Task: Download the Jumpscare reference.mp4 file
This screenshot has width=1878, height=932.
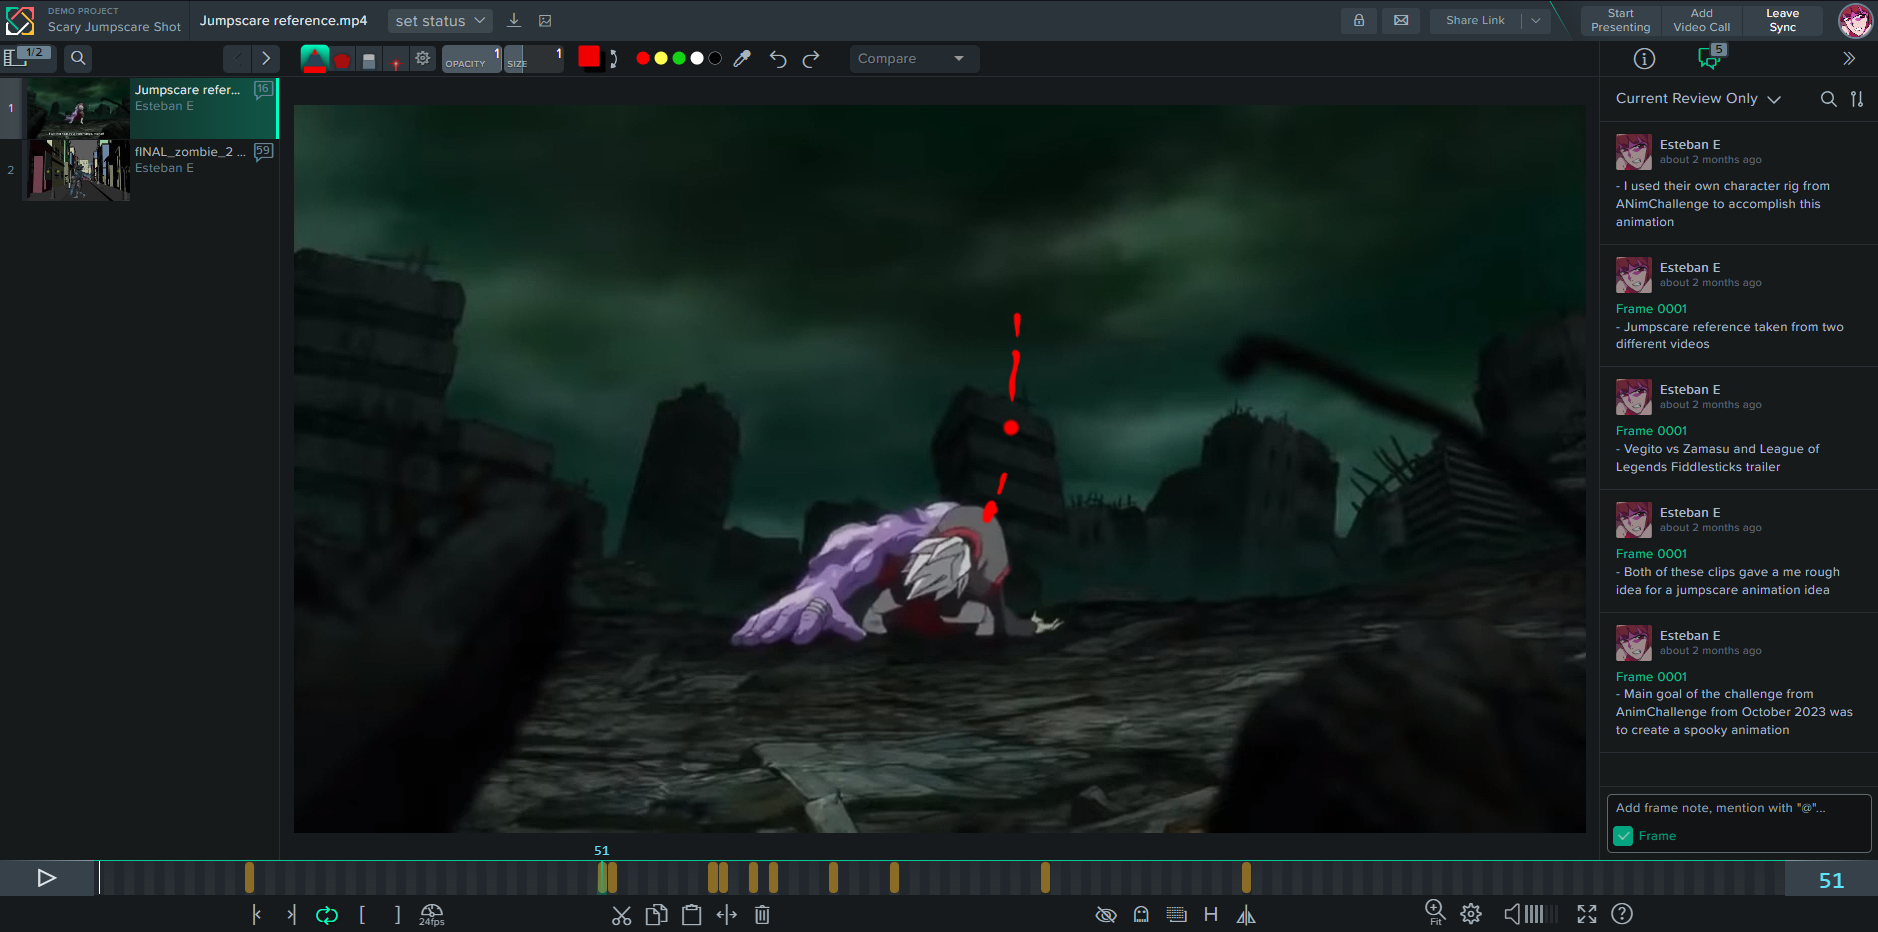Action: coord(514,20)
